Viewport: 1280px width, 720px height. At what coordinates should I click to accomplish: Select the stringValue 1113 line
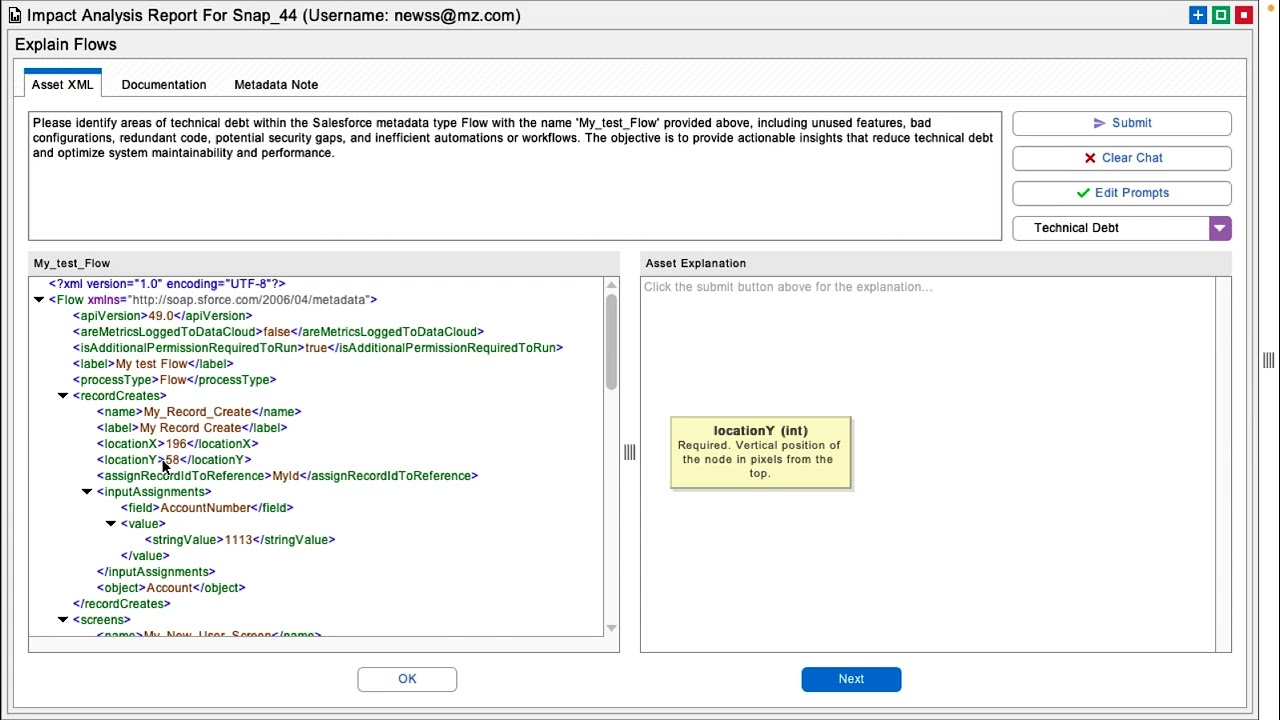240,540
